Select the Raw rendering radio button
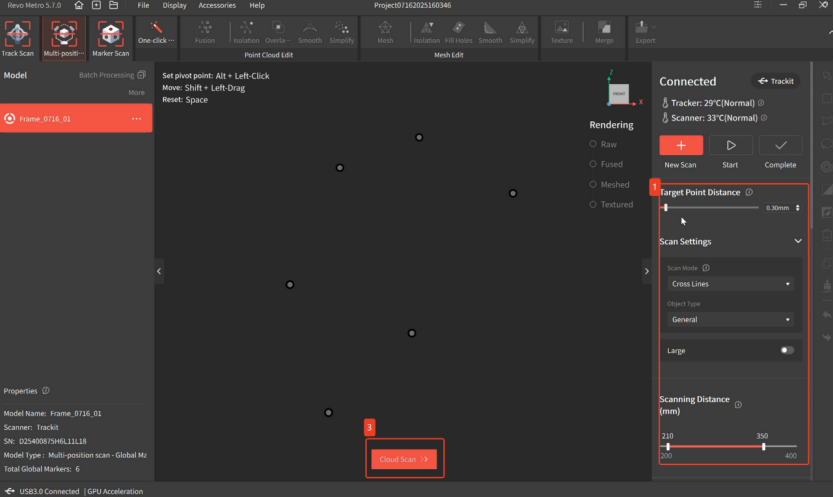The image size is (834, 497). [593, 144]
